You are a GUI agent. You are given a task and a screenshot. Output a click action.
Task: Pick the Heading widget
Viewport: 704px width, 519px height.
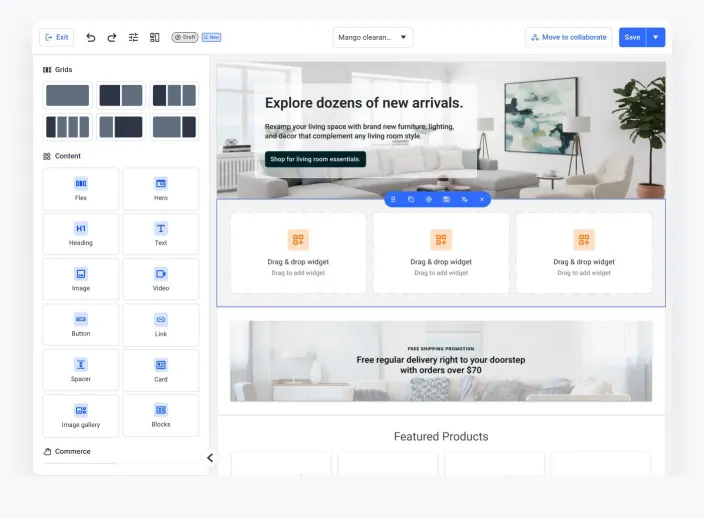click(81, 234)
